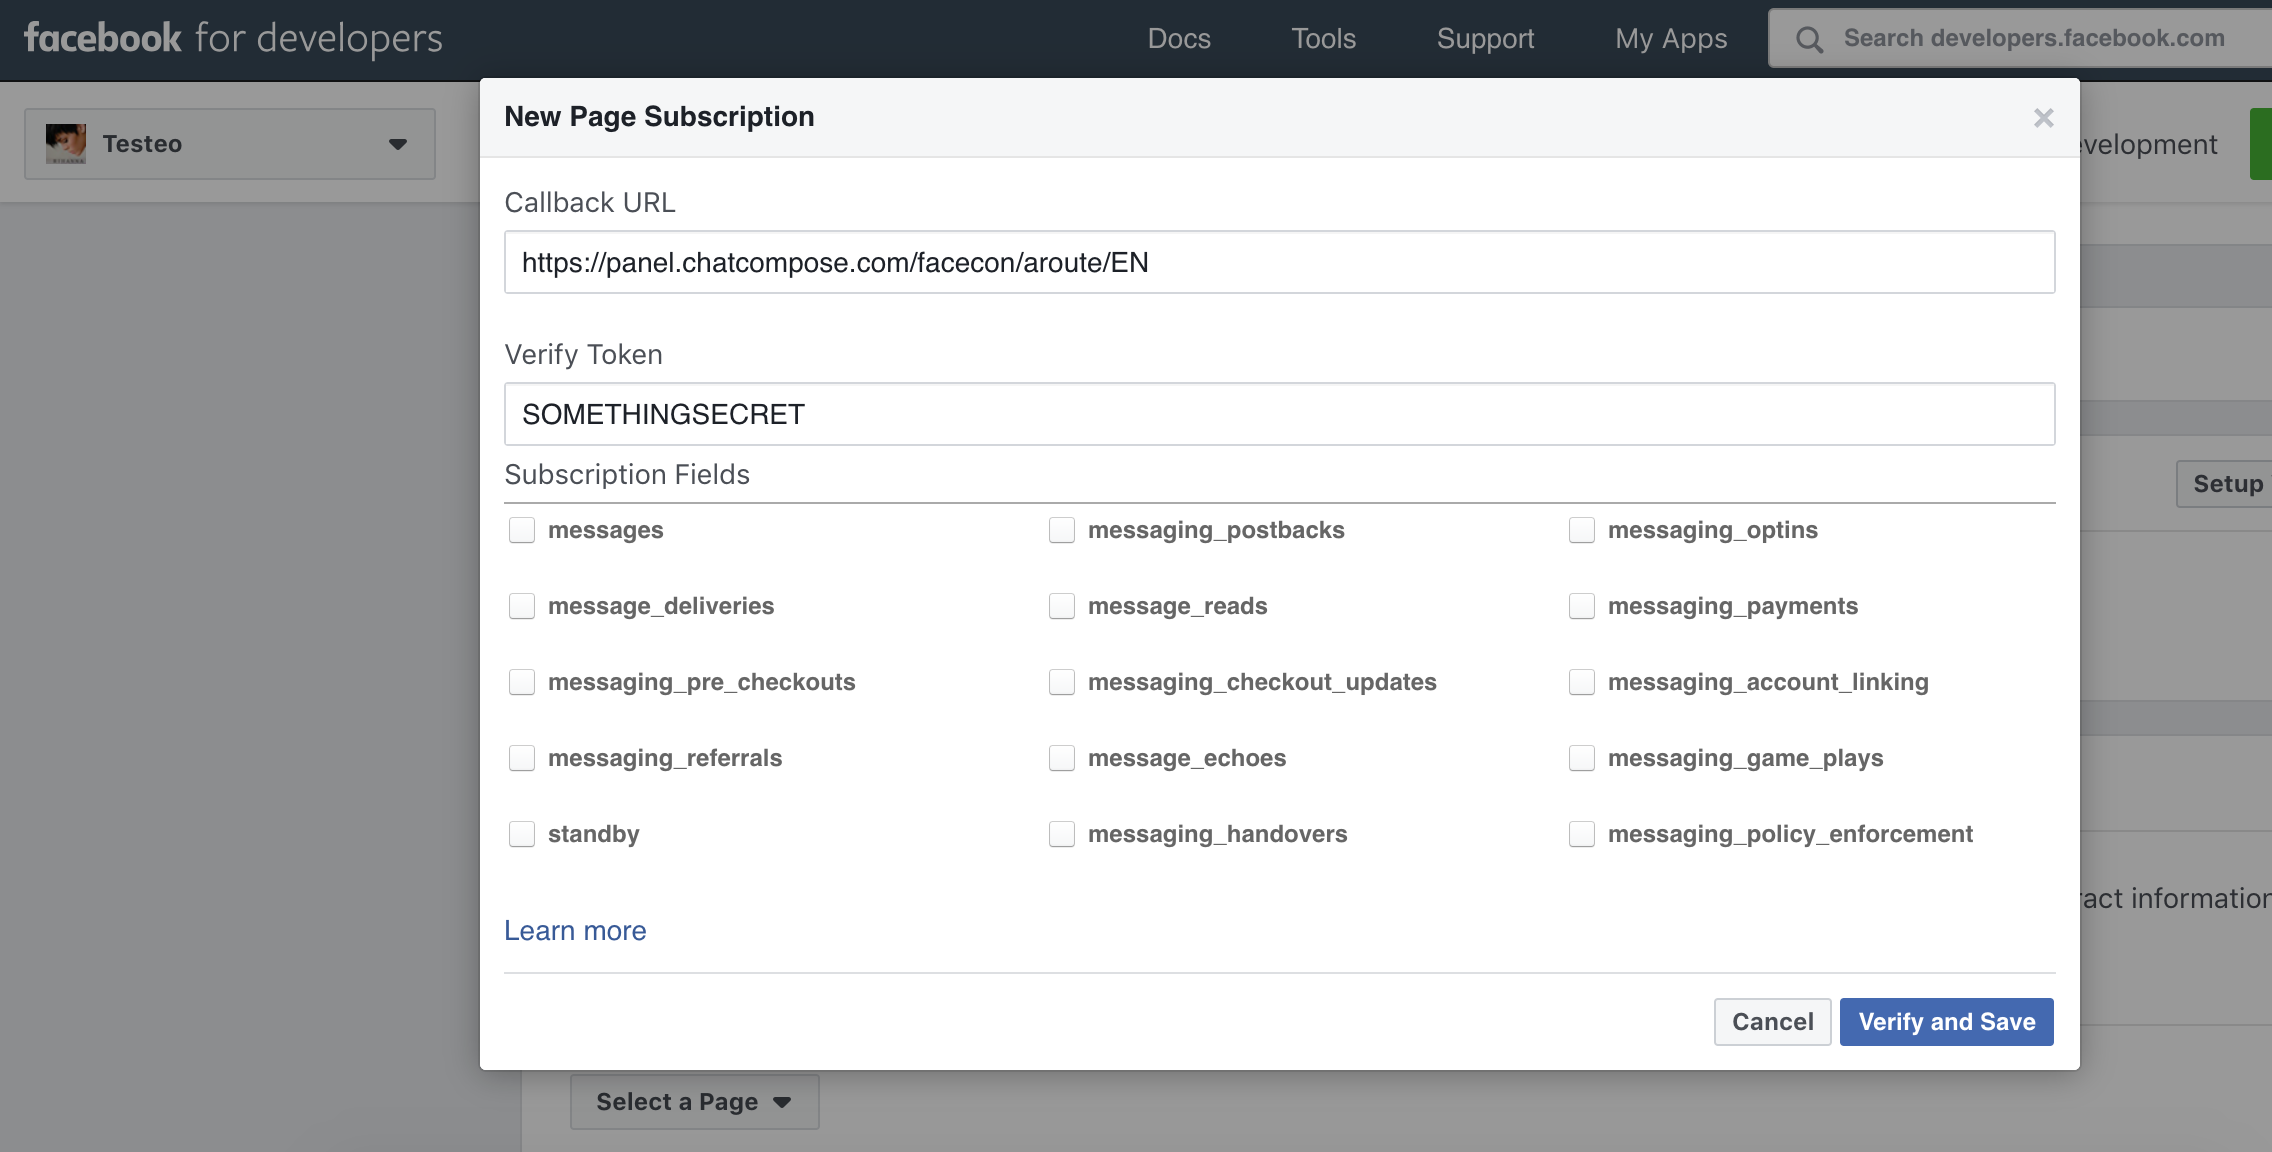This screenshot has height=1152, width=2272.
Task: Enable messaging_pre_checkouts field
Action: 522,682
